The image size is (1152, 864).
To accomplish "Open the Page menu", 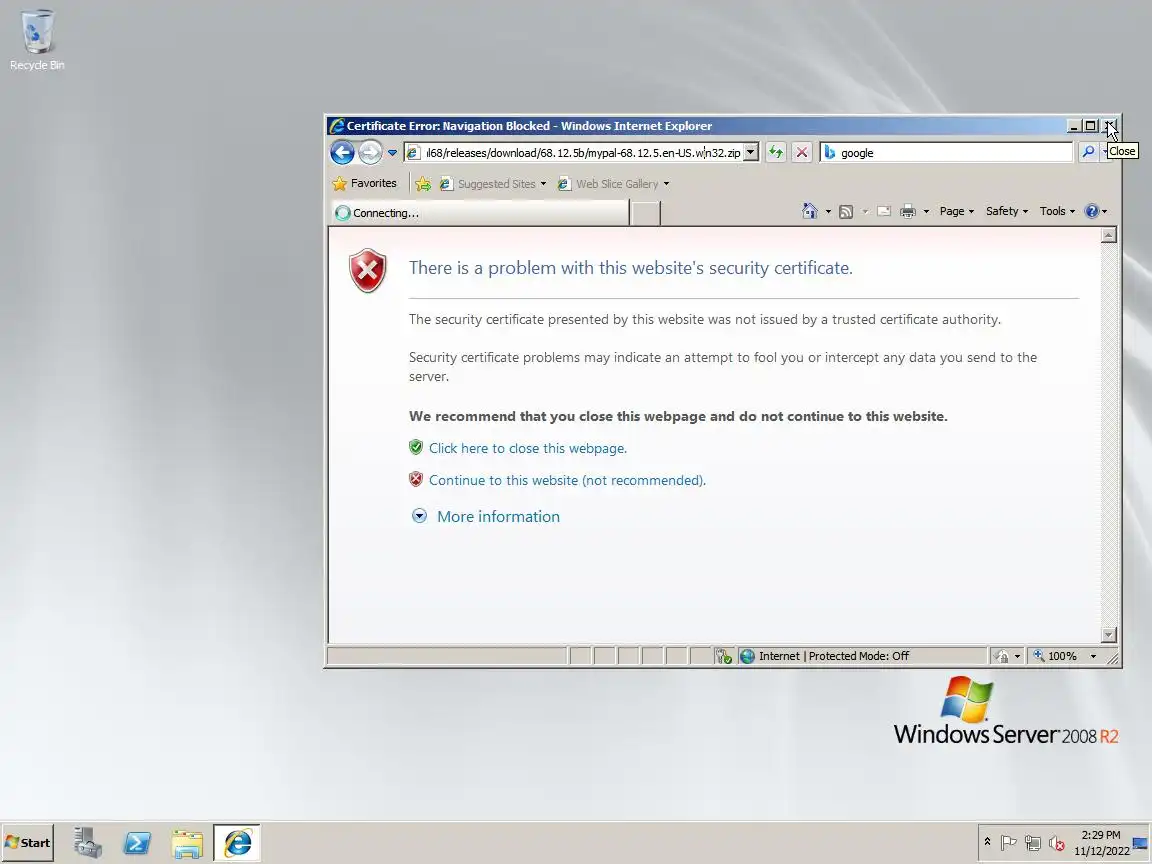I will 957,212.
